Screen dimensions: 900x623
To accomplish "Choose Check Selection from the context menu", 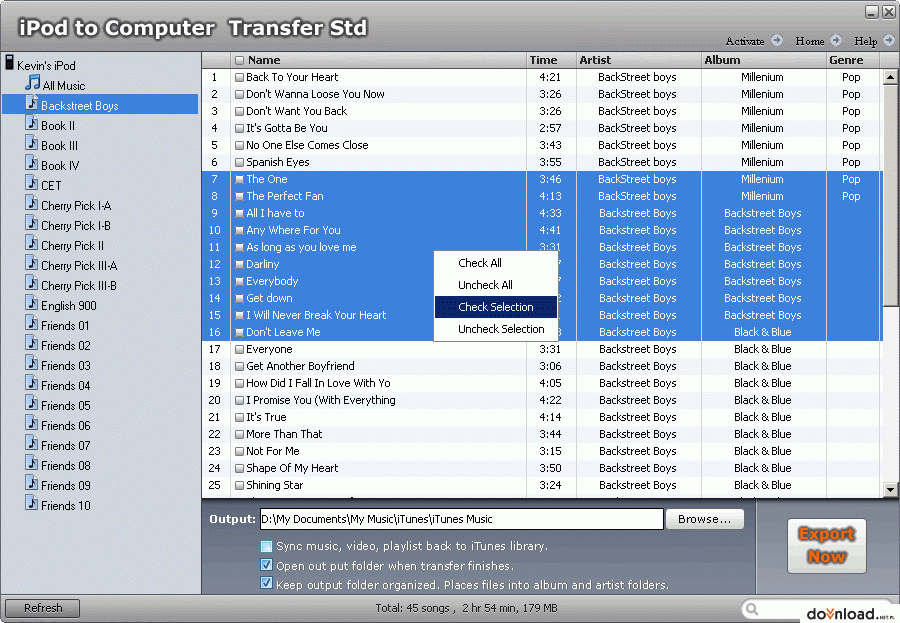I will click(496, 307).
